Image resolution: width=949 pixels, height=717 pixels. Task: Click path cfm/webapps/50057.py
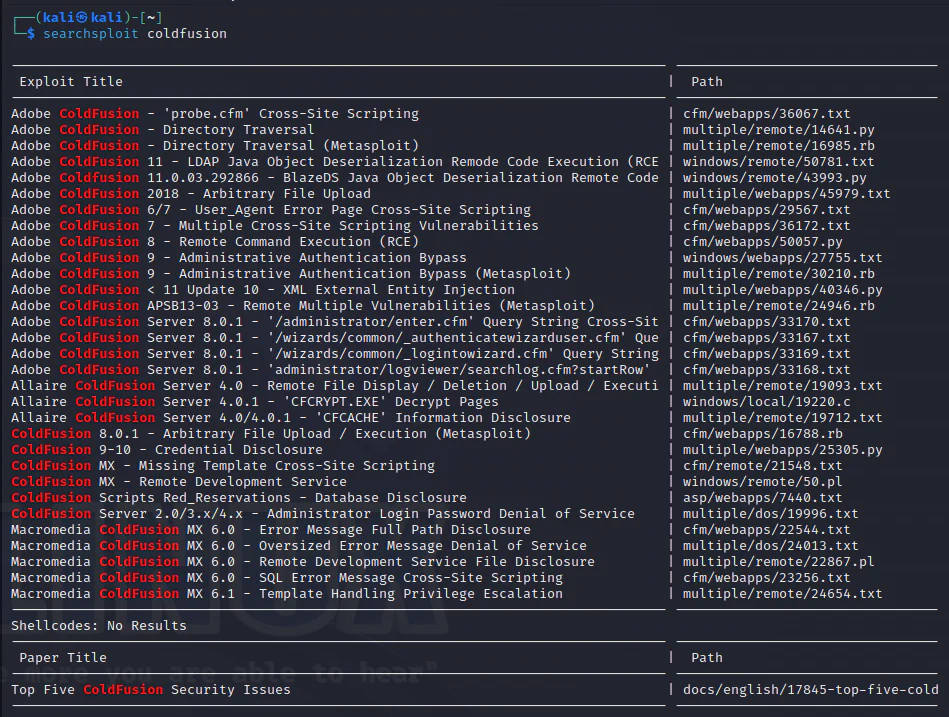click(763, 242)
